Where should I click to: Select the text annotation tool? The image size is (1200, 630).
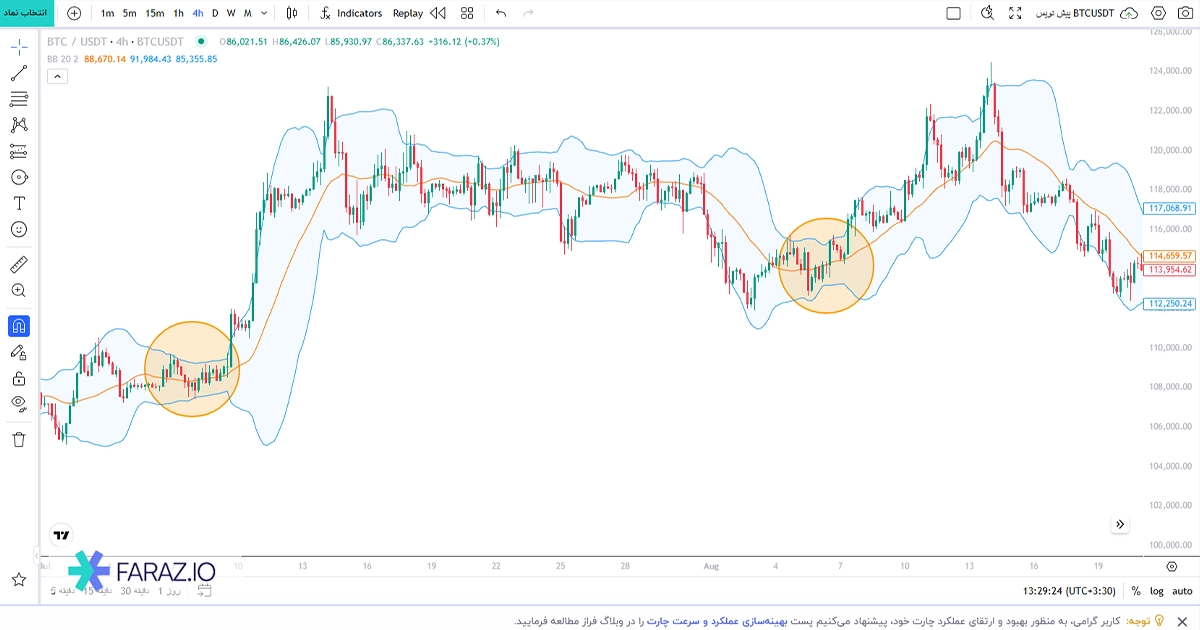(x=19, y=203)
